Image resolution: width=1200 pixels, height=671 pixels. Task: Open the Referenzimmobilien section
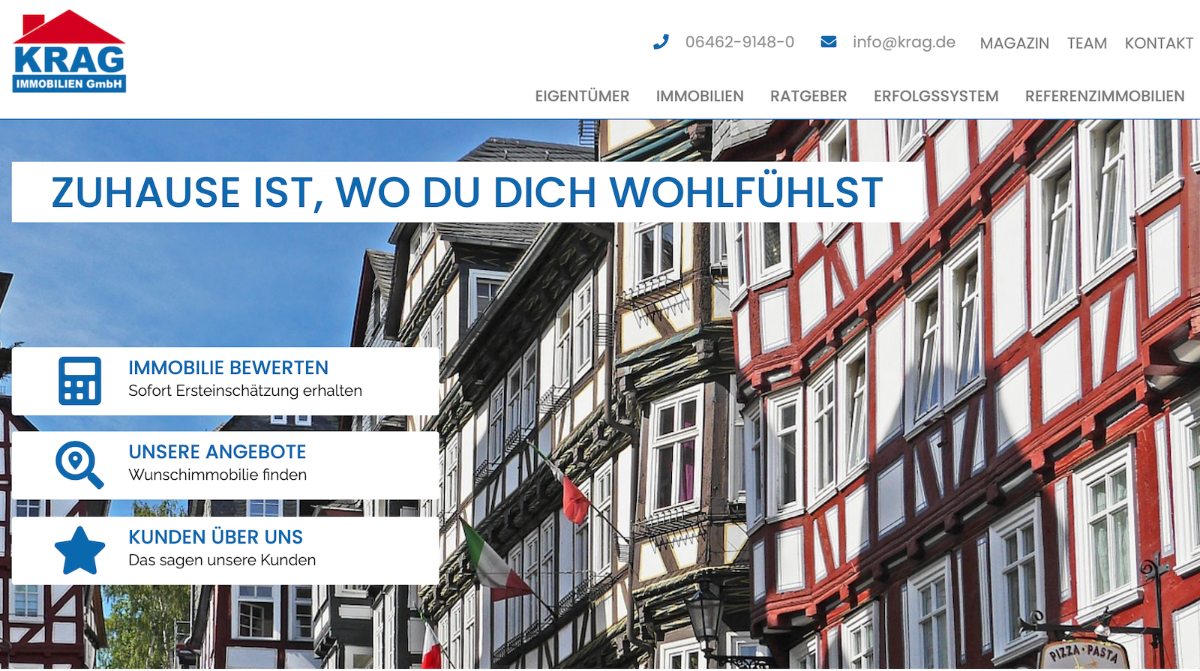[x=1104, y=96]
